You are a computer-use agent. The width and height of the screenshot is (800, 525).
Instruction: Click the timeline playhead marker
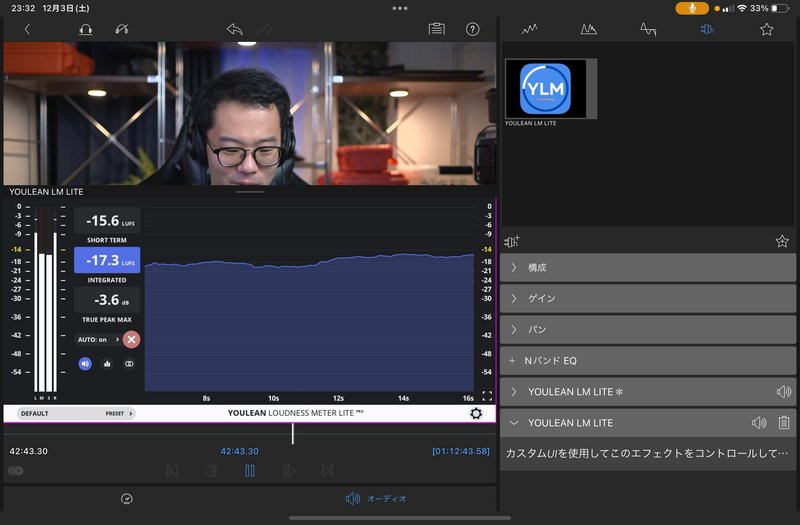pyautogui.click(x=292, y=434)
